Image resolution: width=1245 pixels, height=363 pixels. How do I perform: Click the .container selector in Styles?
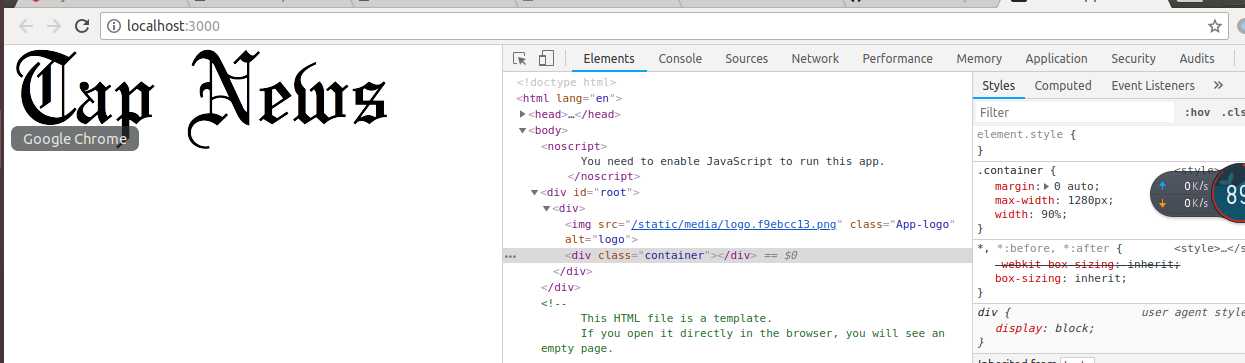coord(1010,170)
